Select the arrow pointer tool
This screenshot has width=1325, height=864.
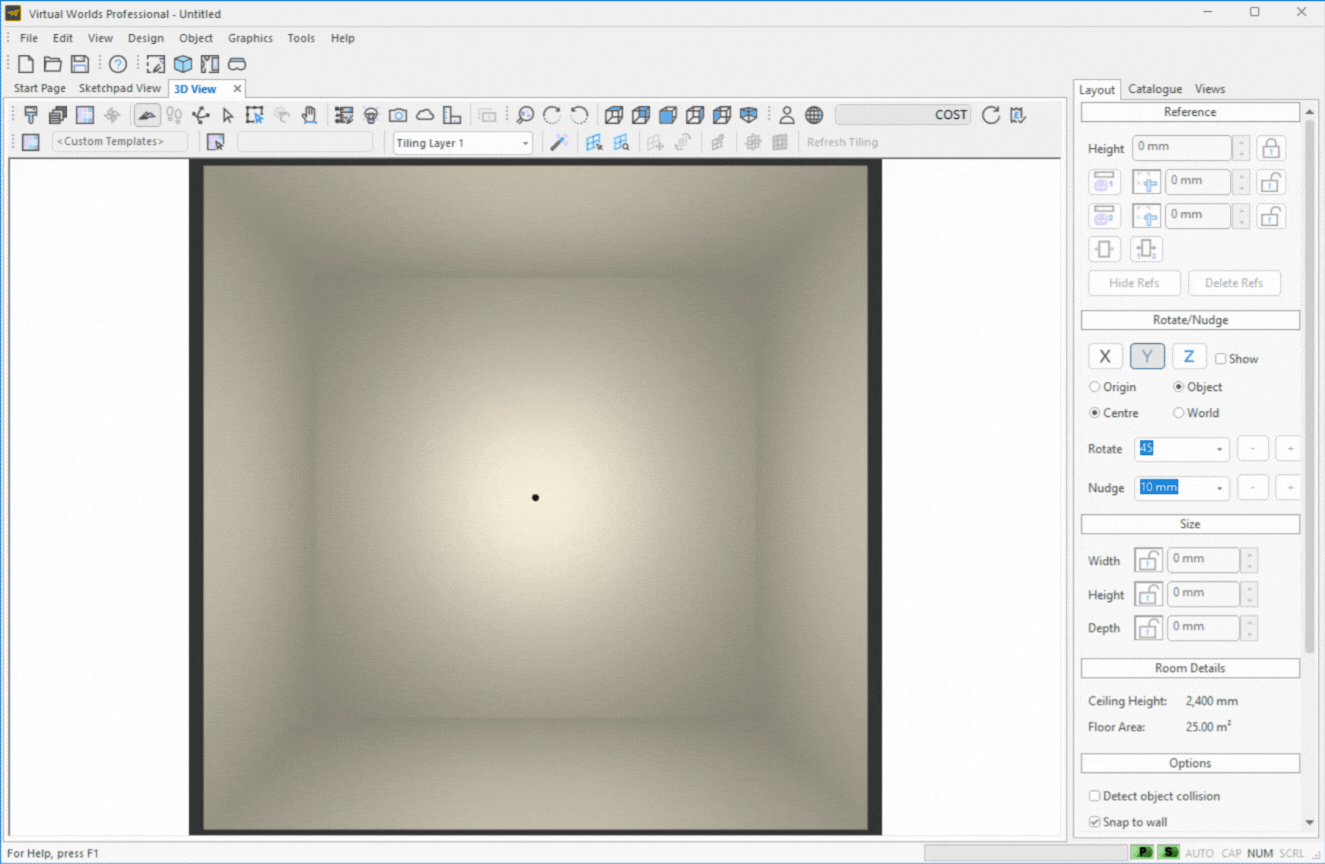228,115
